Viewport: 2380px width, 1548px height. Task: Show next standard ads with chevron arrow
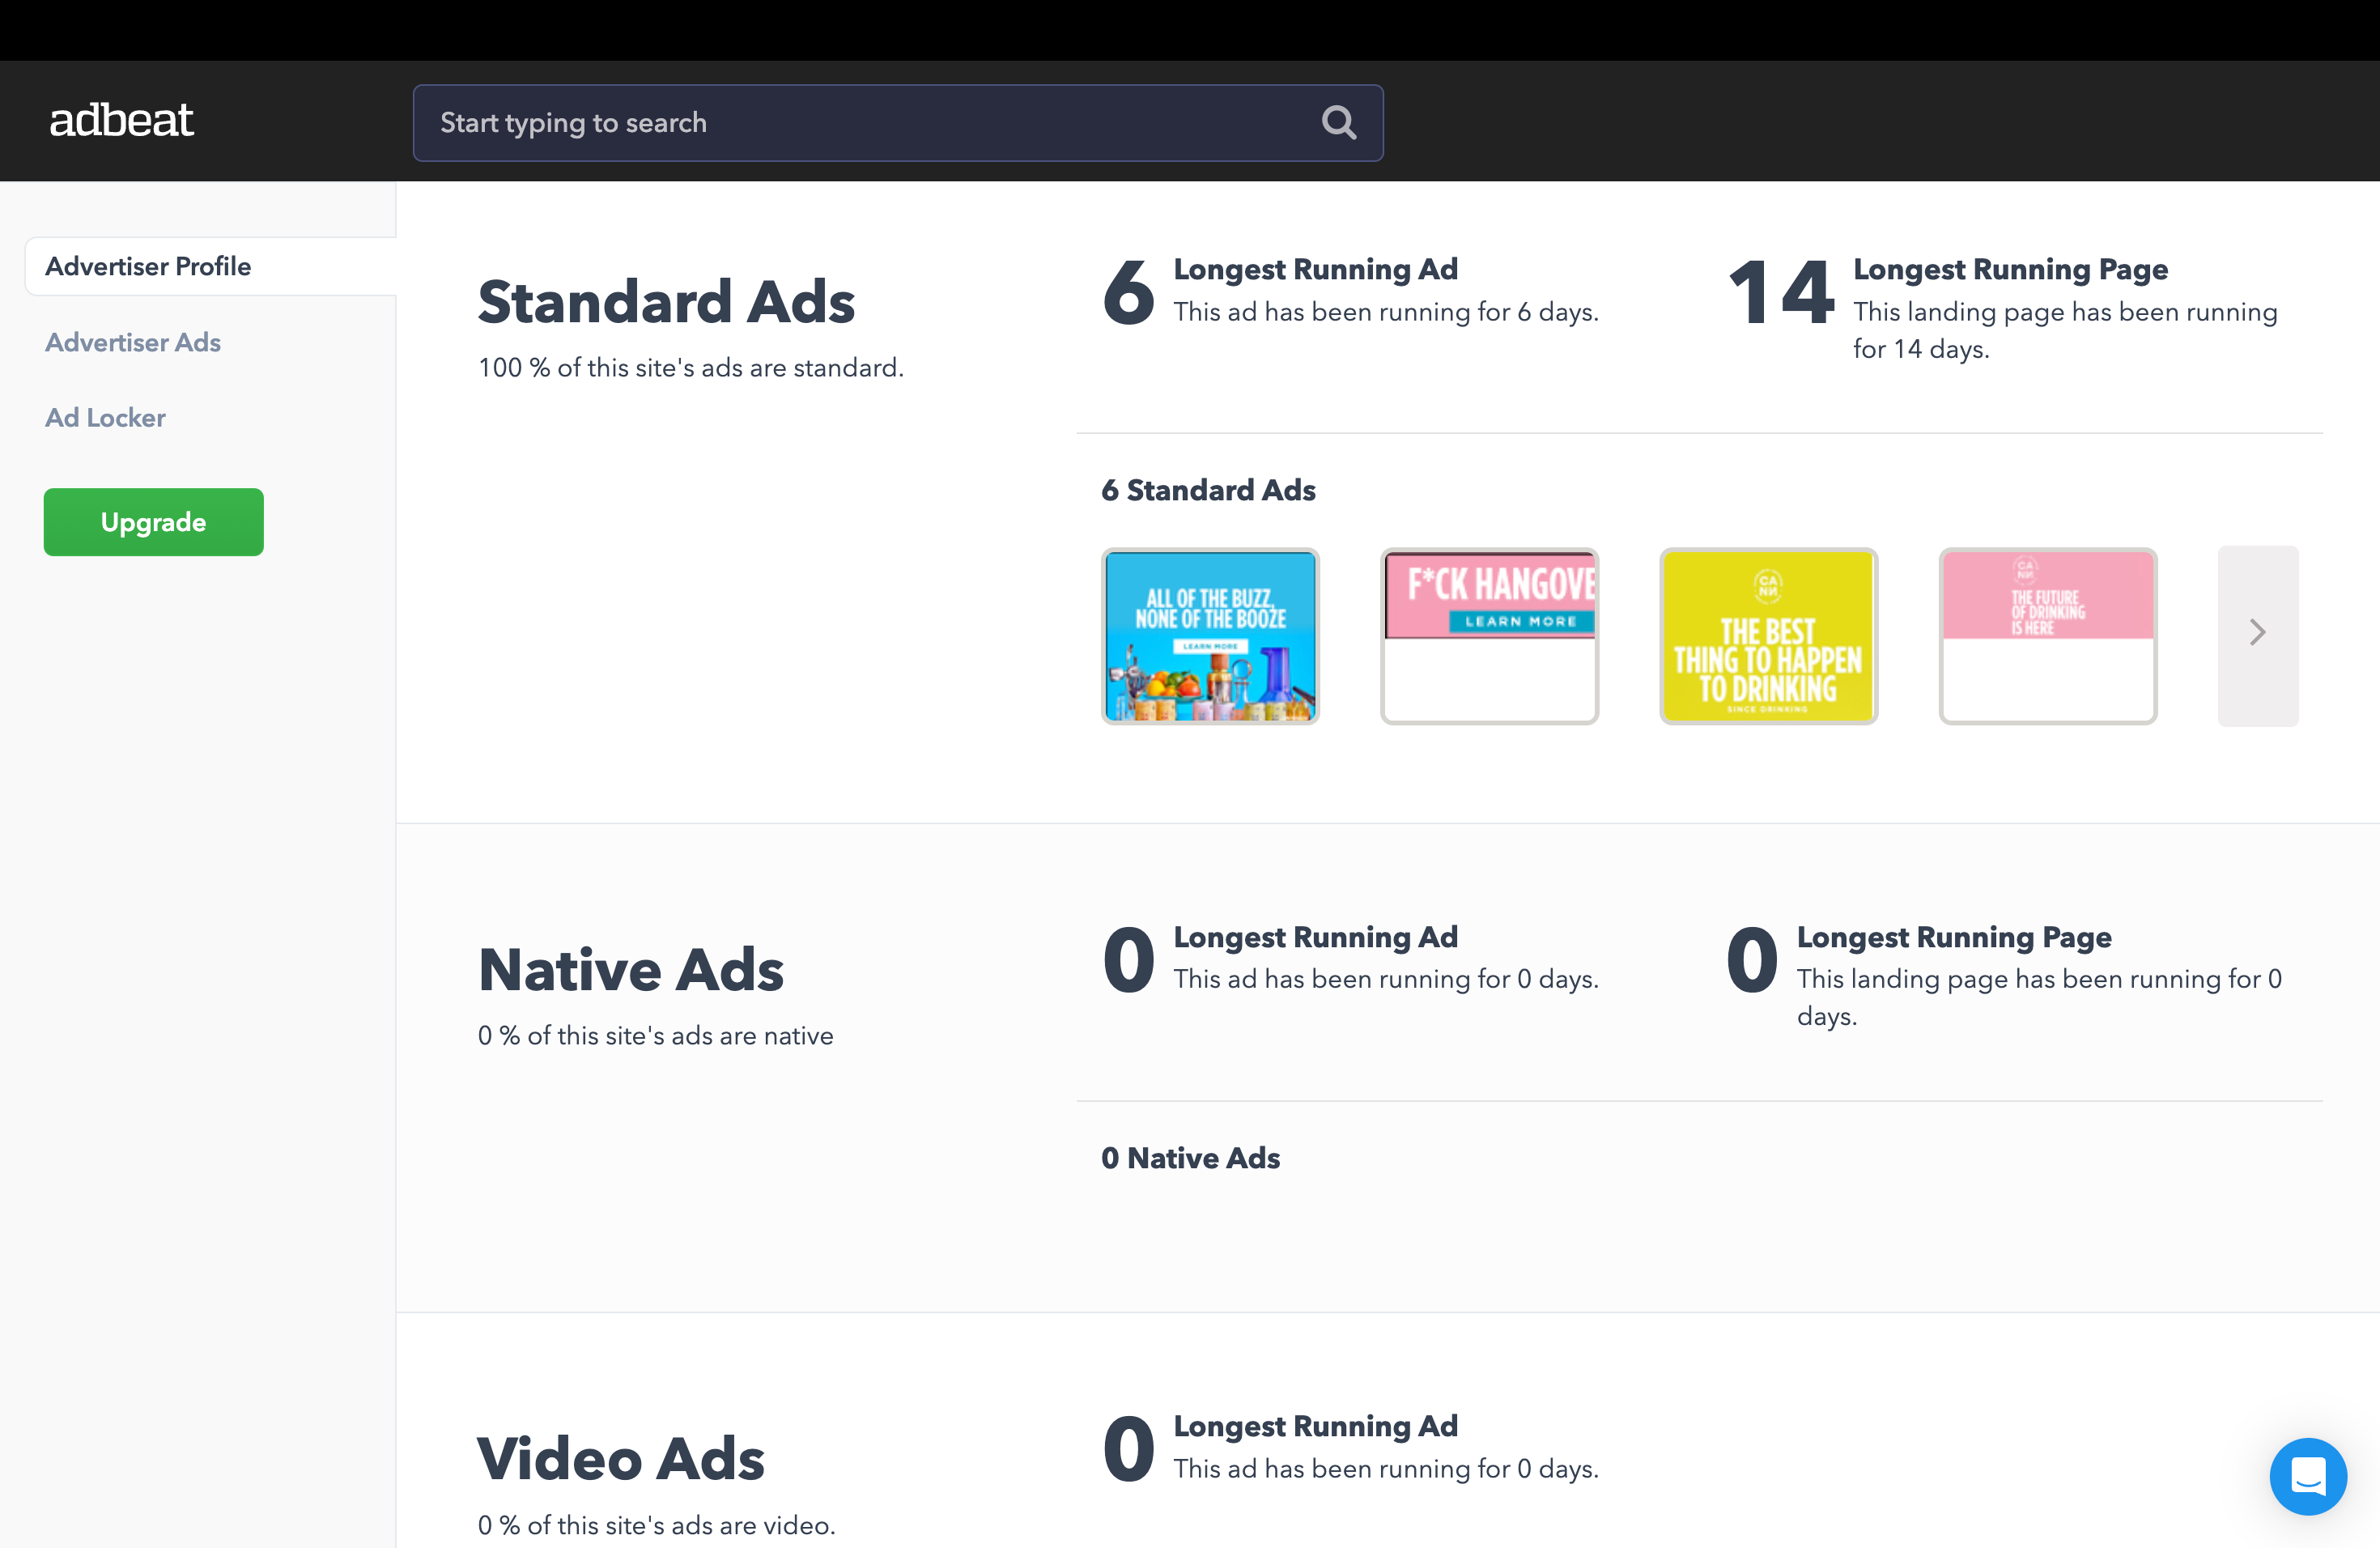point(2257,633)
